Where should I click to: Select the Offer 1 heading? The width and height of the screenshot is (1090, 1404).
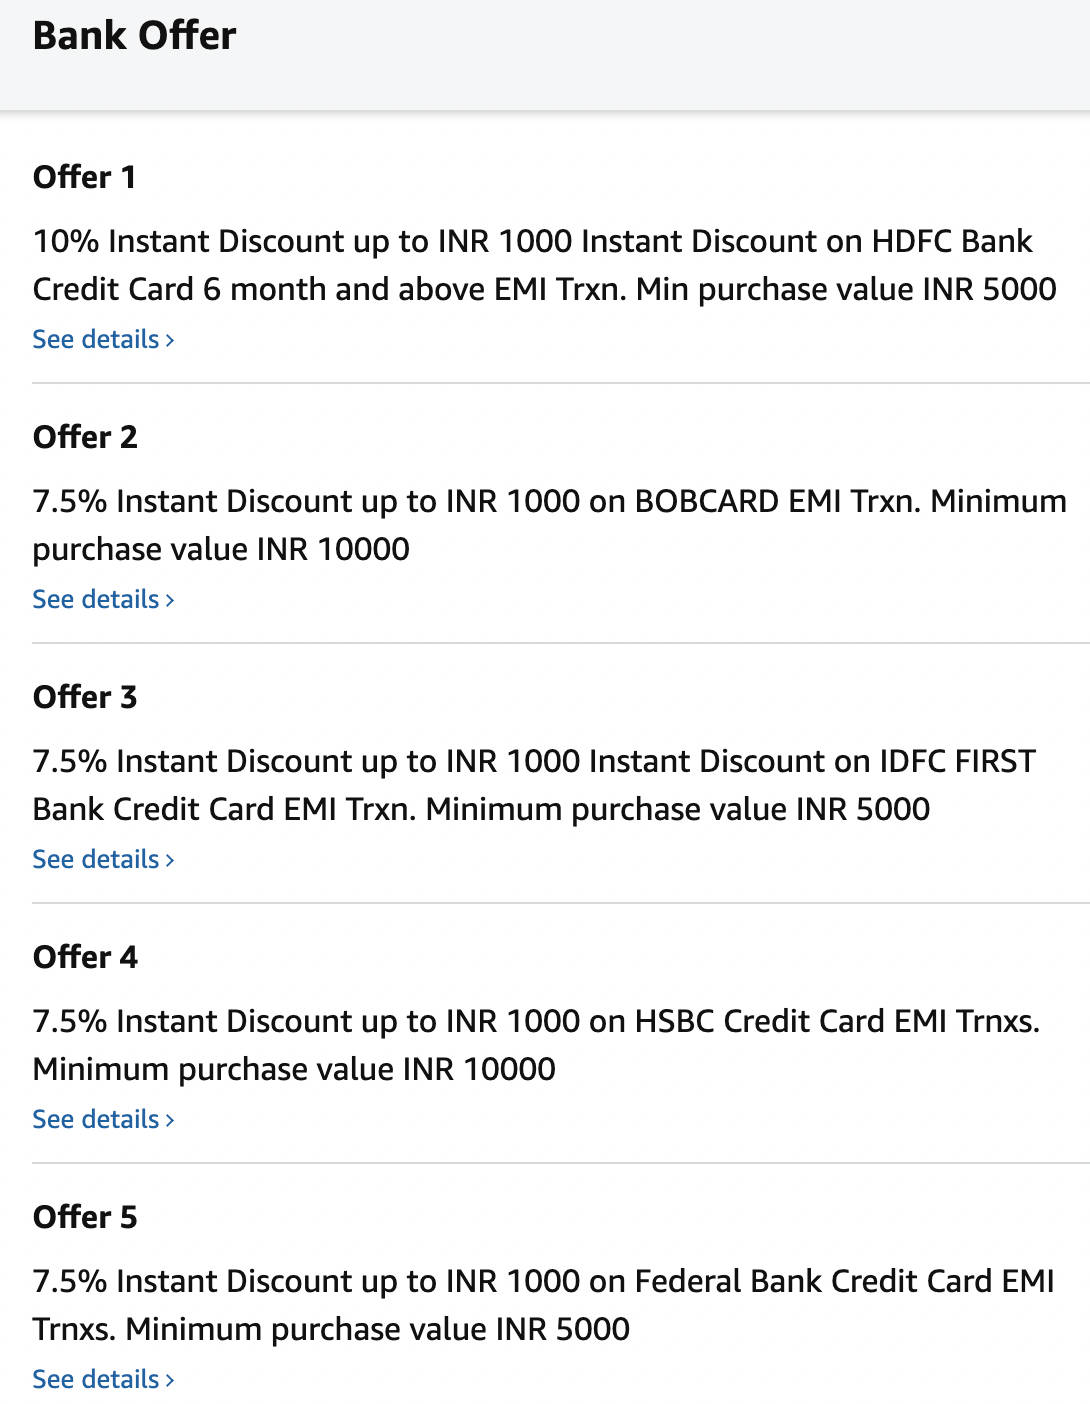click(x=84, y=177)
